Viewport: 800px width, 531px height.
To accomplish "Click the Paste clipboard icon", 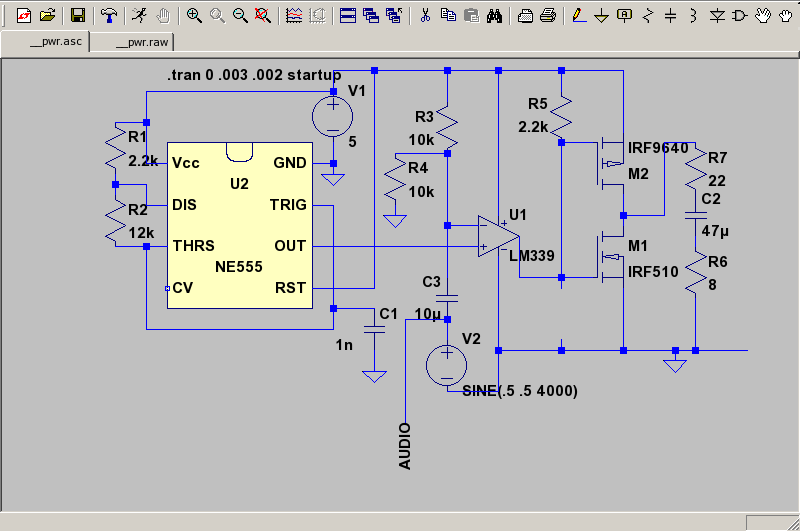I will pos(471,16).
